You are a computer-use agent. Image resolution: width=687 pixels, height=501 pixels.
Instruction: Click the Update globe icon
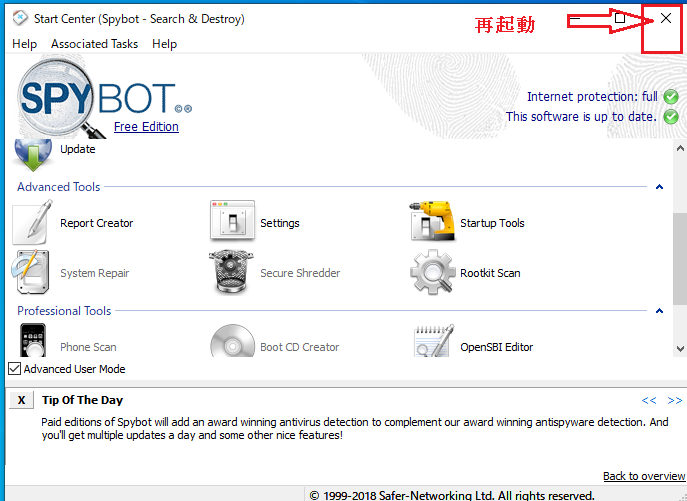pyautogui.click(x=33, y=154)
